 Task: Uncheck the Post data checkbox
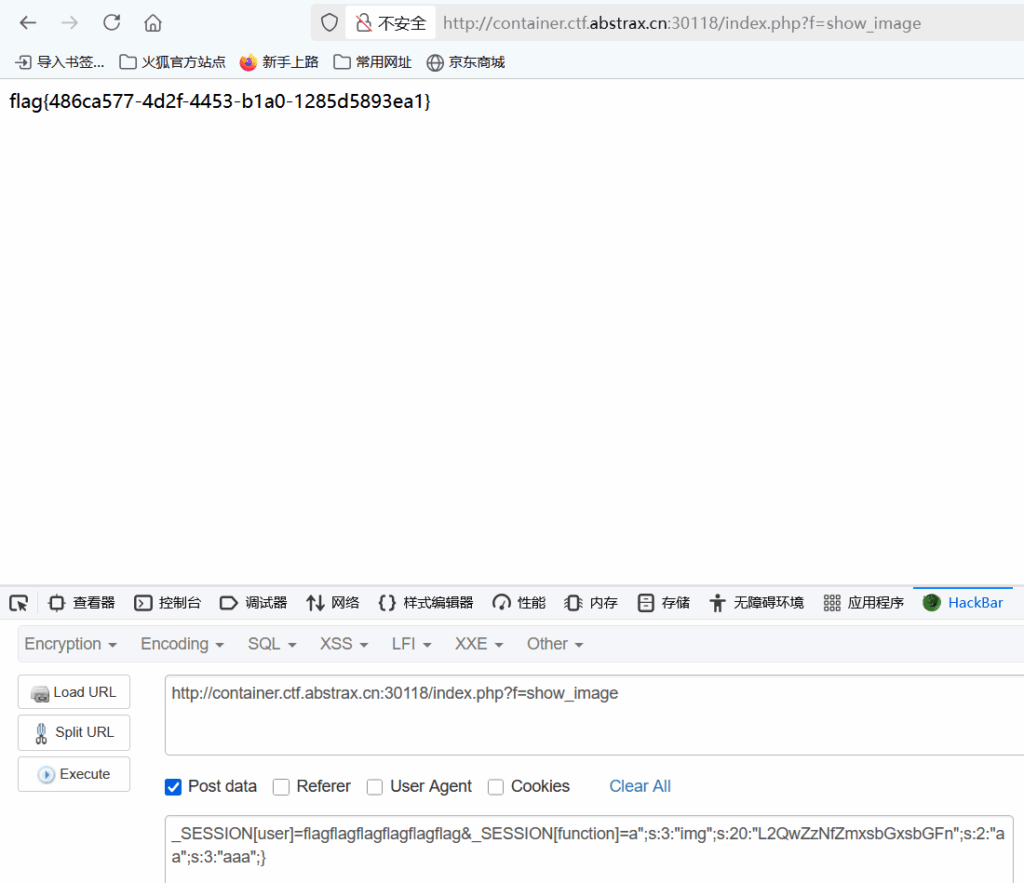tap(173, 787)
